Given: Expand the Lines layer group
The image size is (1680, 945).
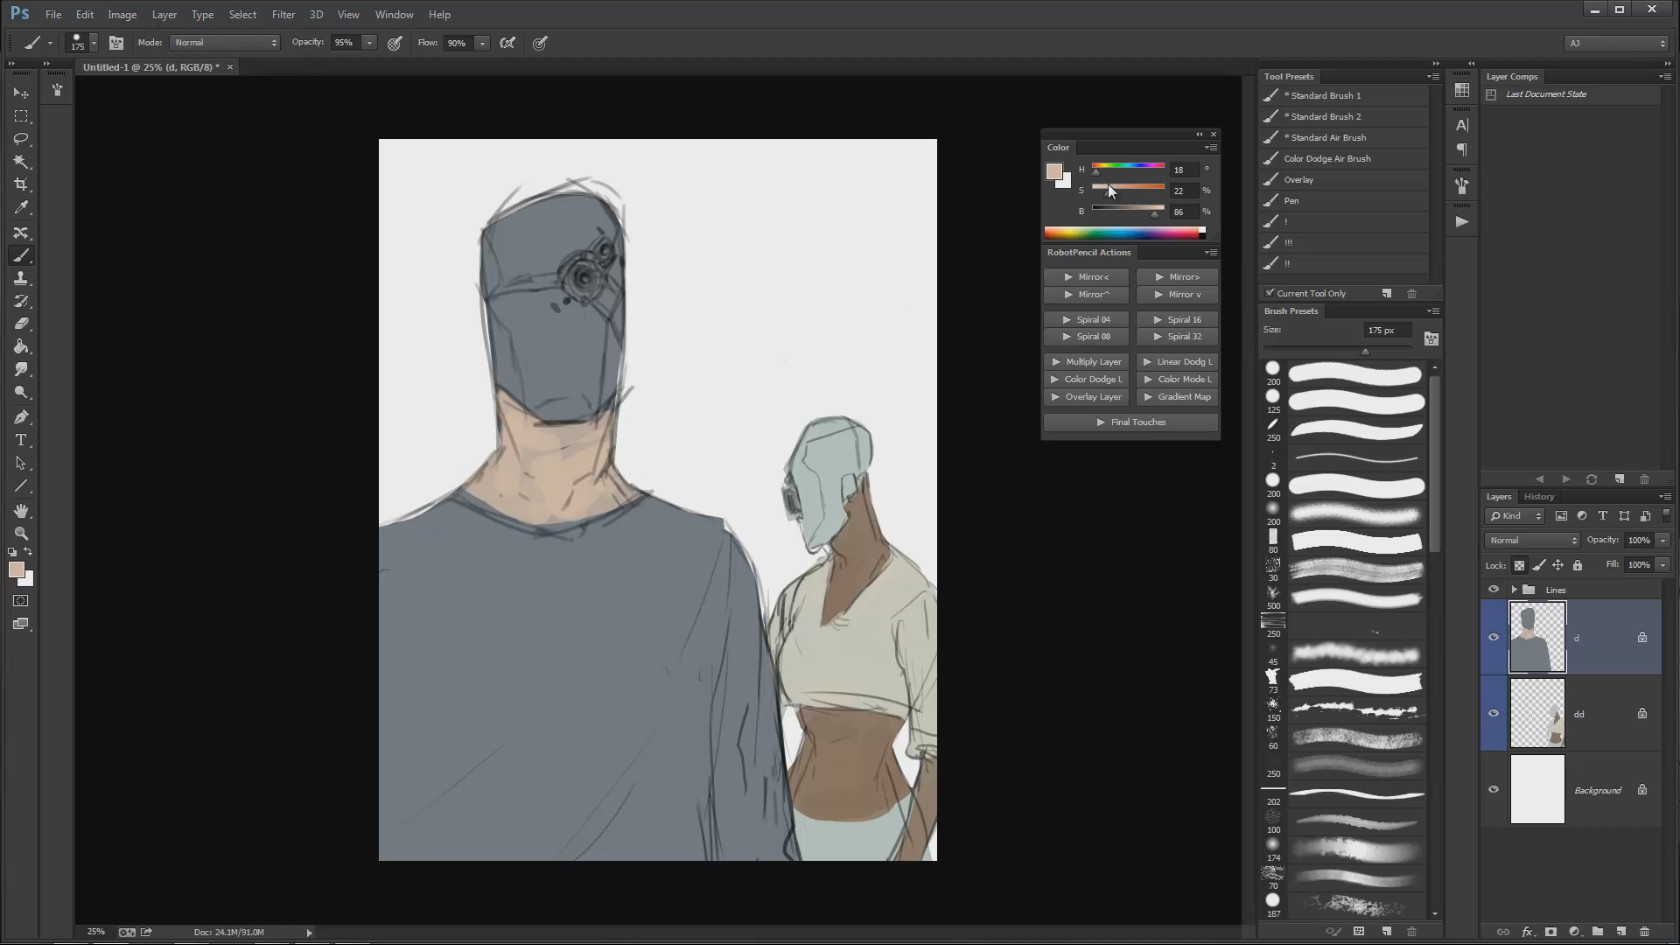Looking at the screenshot, I should 1514,590.
